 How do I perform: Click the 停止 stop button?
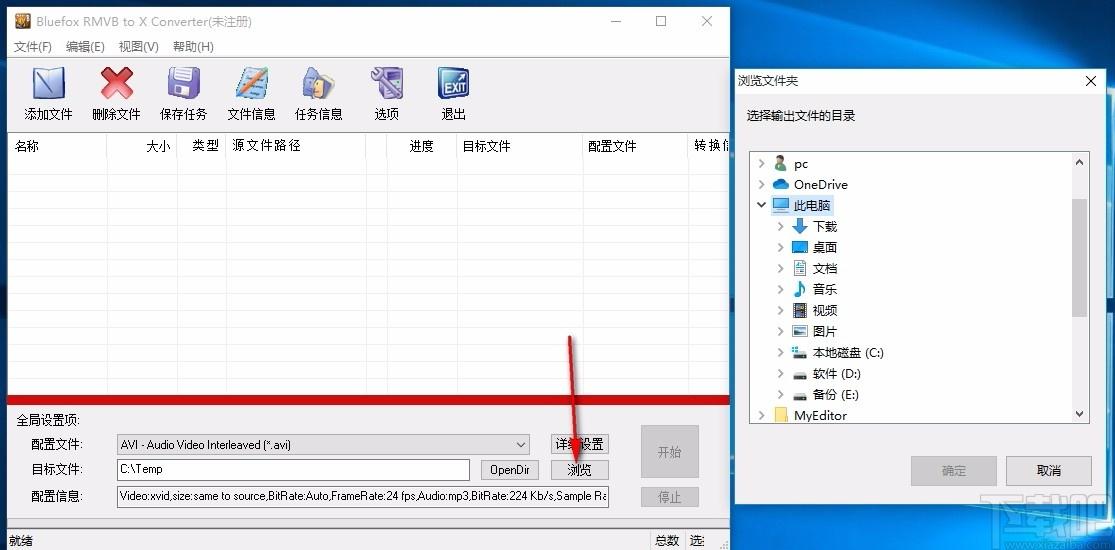(x=669, y=497)
